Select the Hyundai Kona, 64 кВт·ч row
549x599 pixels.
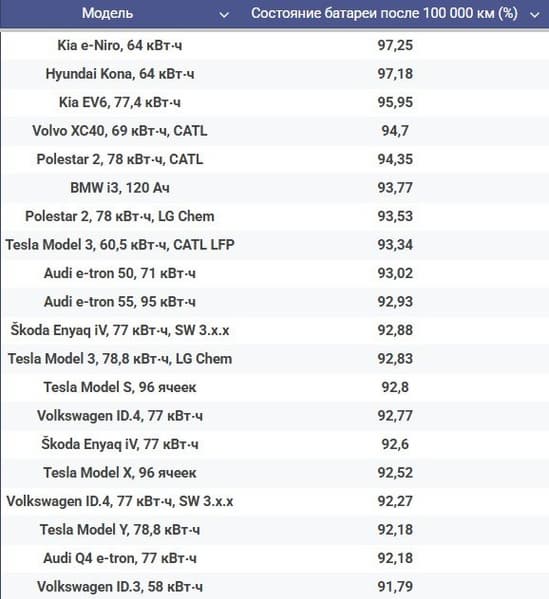click(x=277, y=74)
